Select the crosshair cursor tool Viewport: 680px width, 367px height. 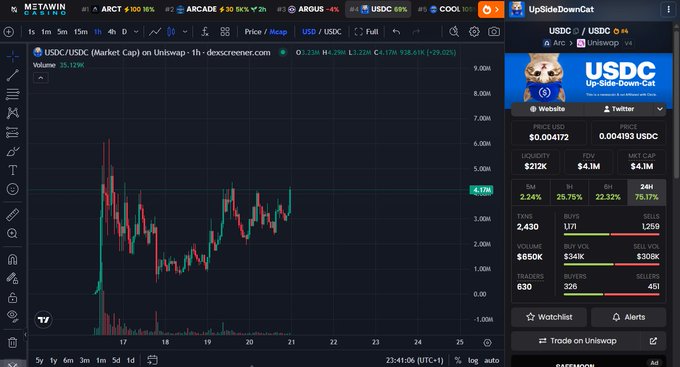(13, 56)
